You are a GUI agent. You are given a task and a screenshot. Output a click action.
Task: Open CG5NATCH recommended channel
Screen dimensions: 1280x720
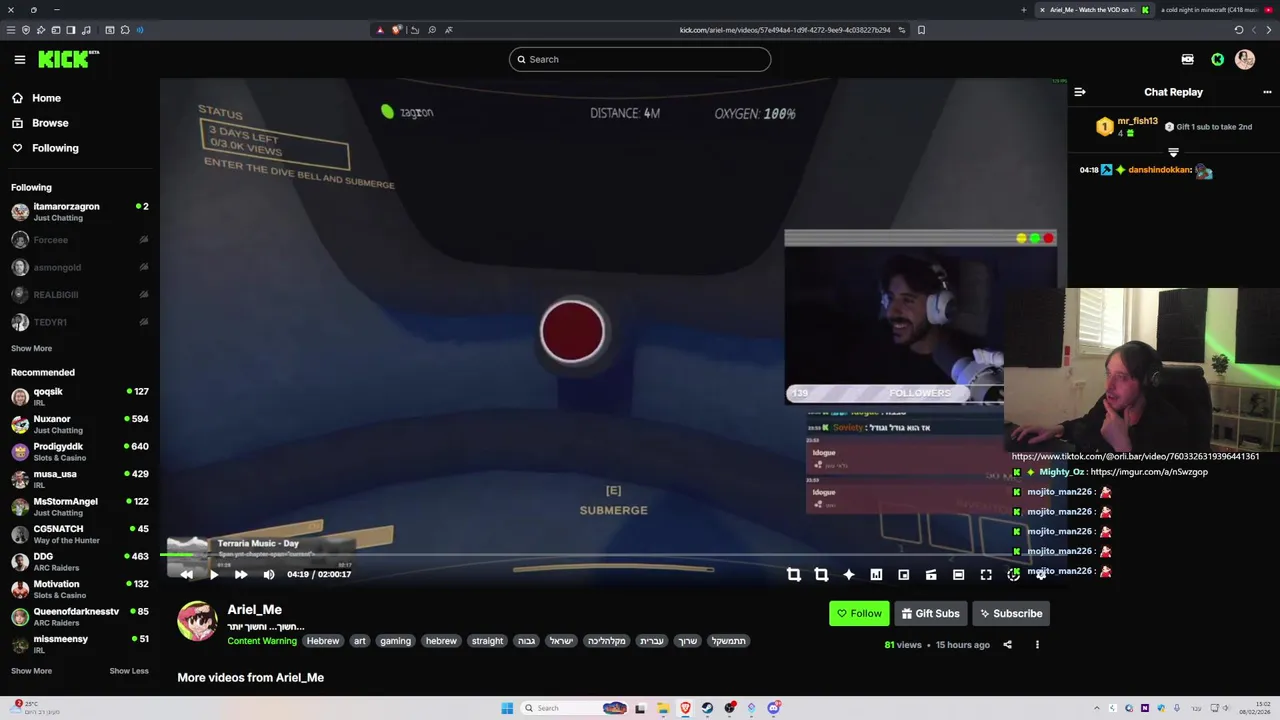click(x=80, y=534)
